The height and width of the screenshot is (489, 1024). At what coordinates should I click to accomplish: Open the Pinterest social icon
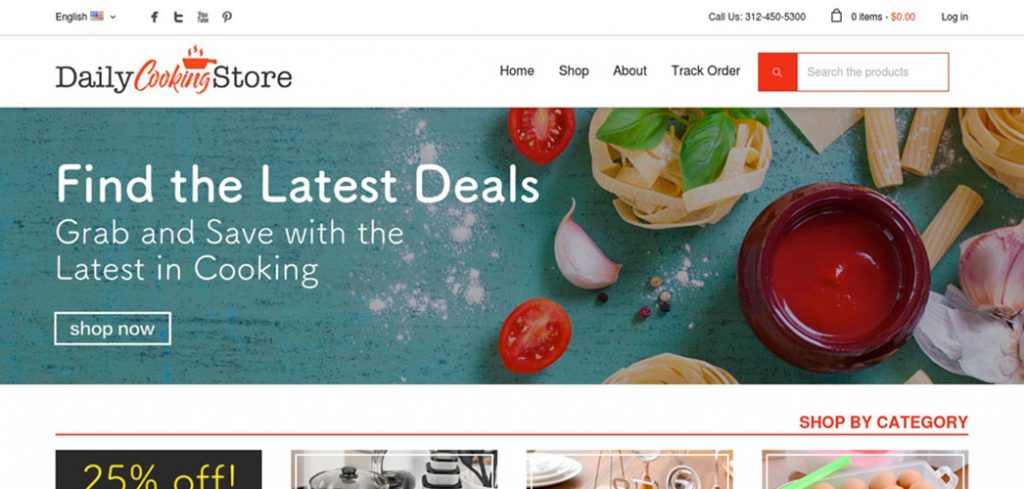227,17
